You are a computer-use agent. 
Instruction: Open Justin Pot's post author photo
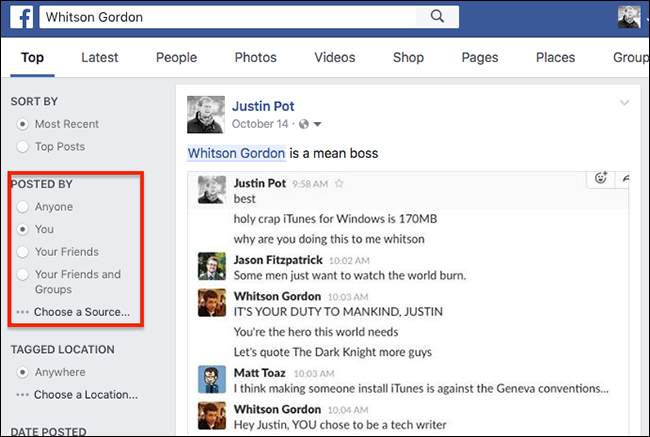pos(206,114)
